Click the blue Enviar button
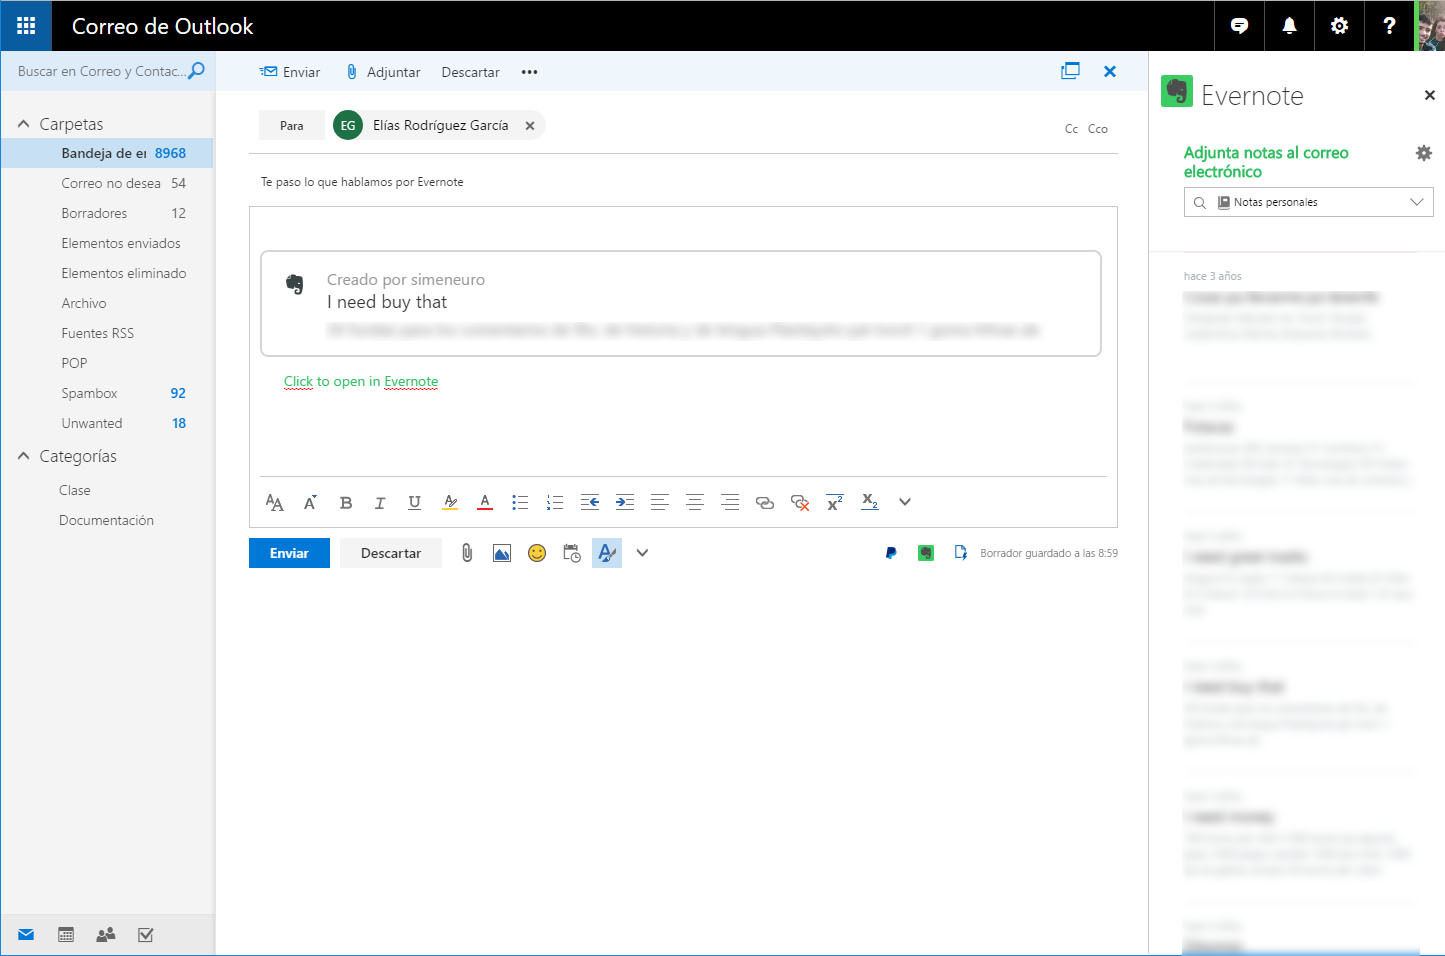 (x=289, y=553)
